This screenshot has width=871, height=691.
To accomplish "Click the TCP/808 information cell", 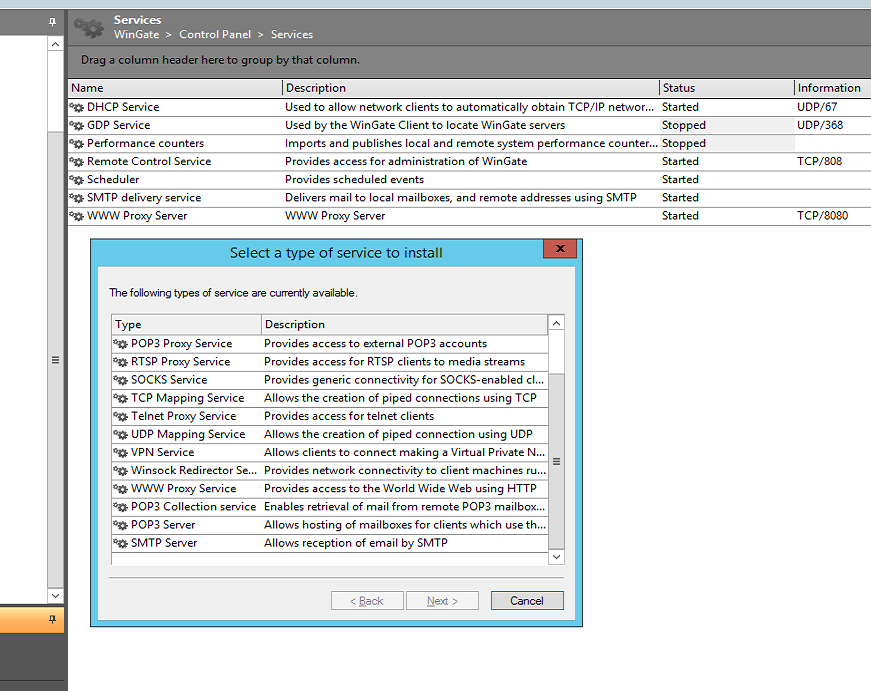I will 819,162.
